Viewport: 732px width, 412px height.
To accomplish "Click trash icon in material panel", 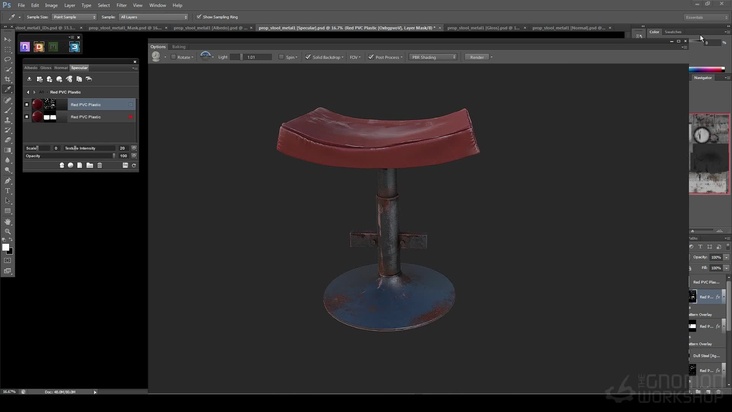I will 99,165.
